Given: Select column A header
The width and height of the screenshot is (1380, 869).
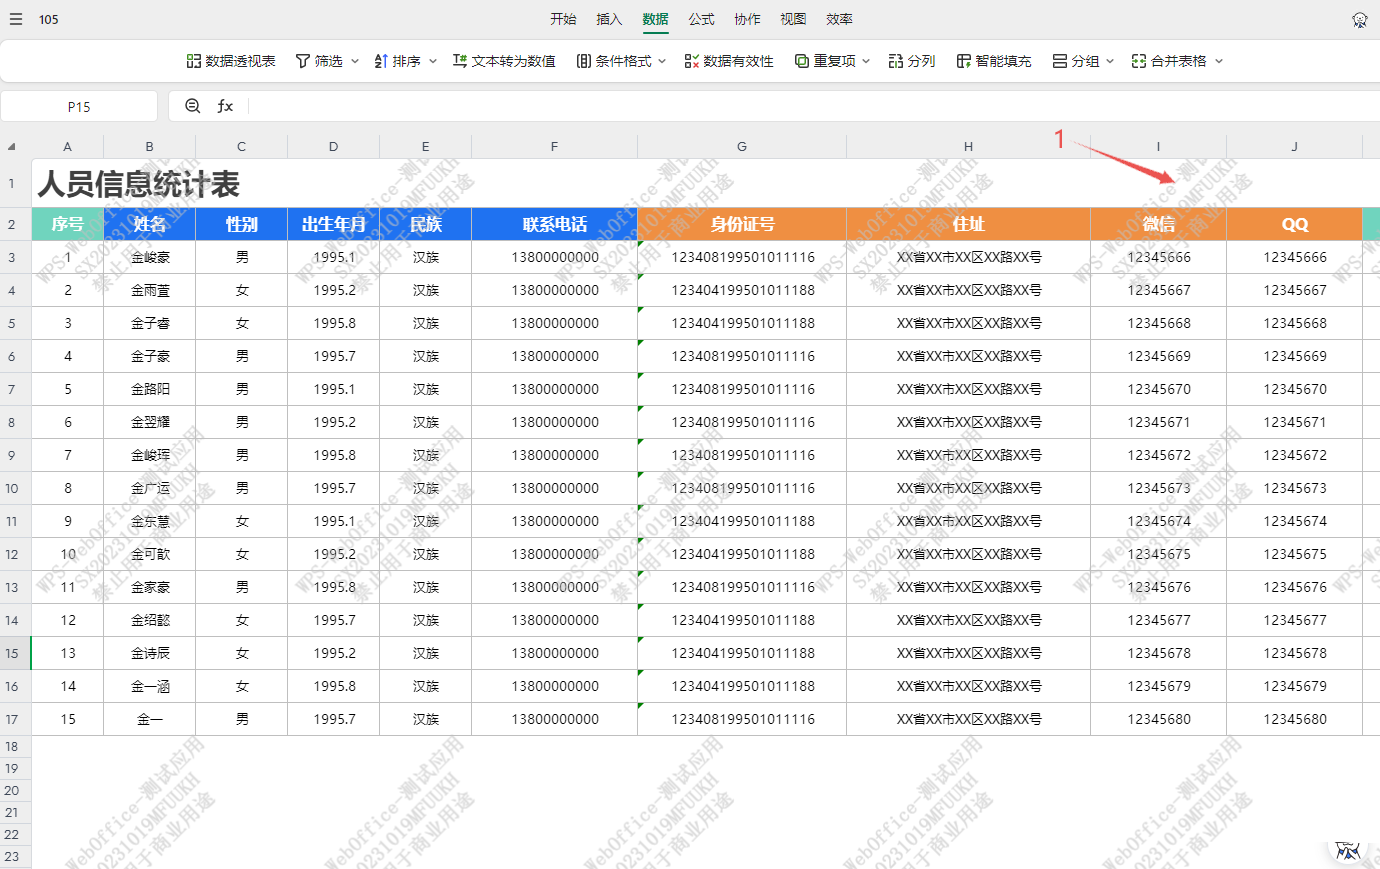Looking at the screenshot, I should tap(67, 146).
